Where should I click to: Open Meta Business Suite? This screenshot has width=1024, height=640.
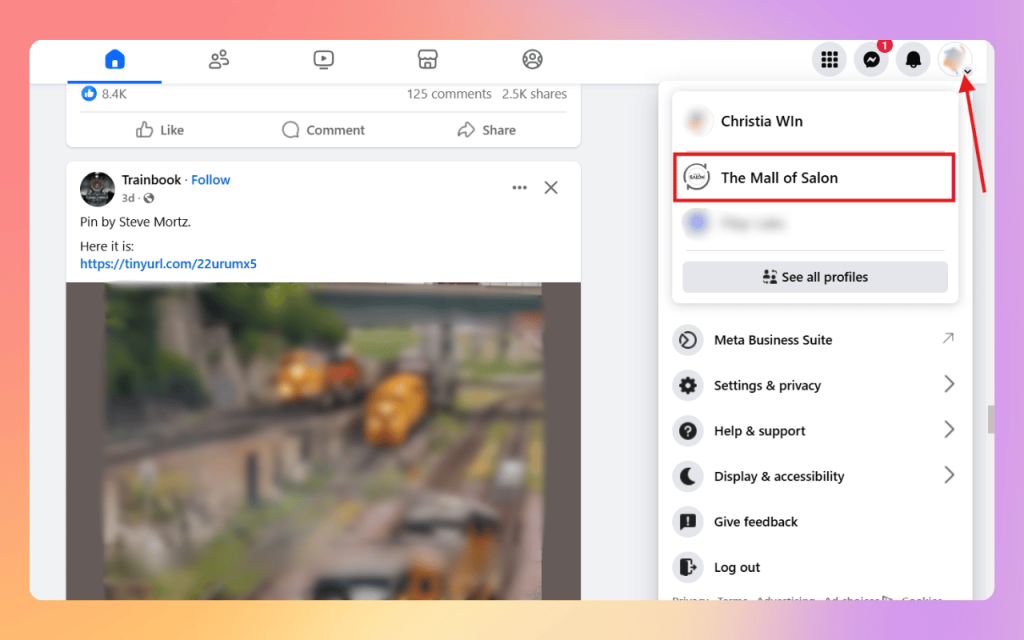814,340
